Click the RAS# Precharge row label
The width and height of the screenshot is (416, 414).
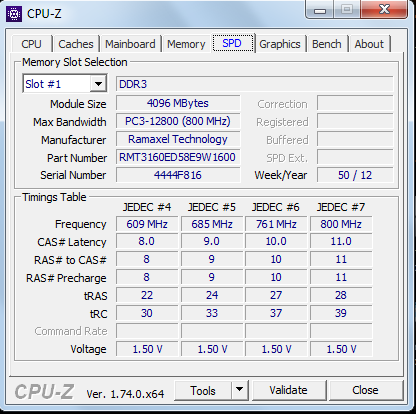point(66,278)
